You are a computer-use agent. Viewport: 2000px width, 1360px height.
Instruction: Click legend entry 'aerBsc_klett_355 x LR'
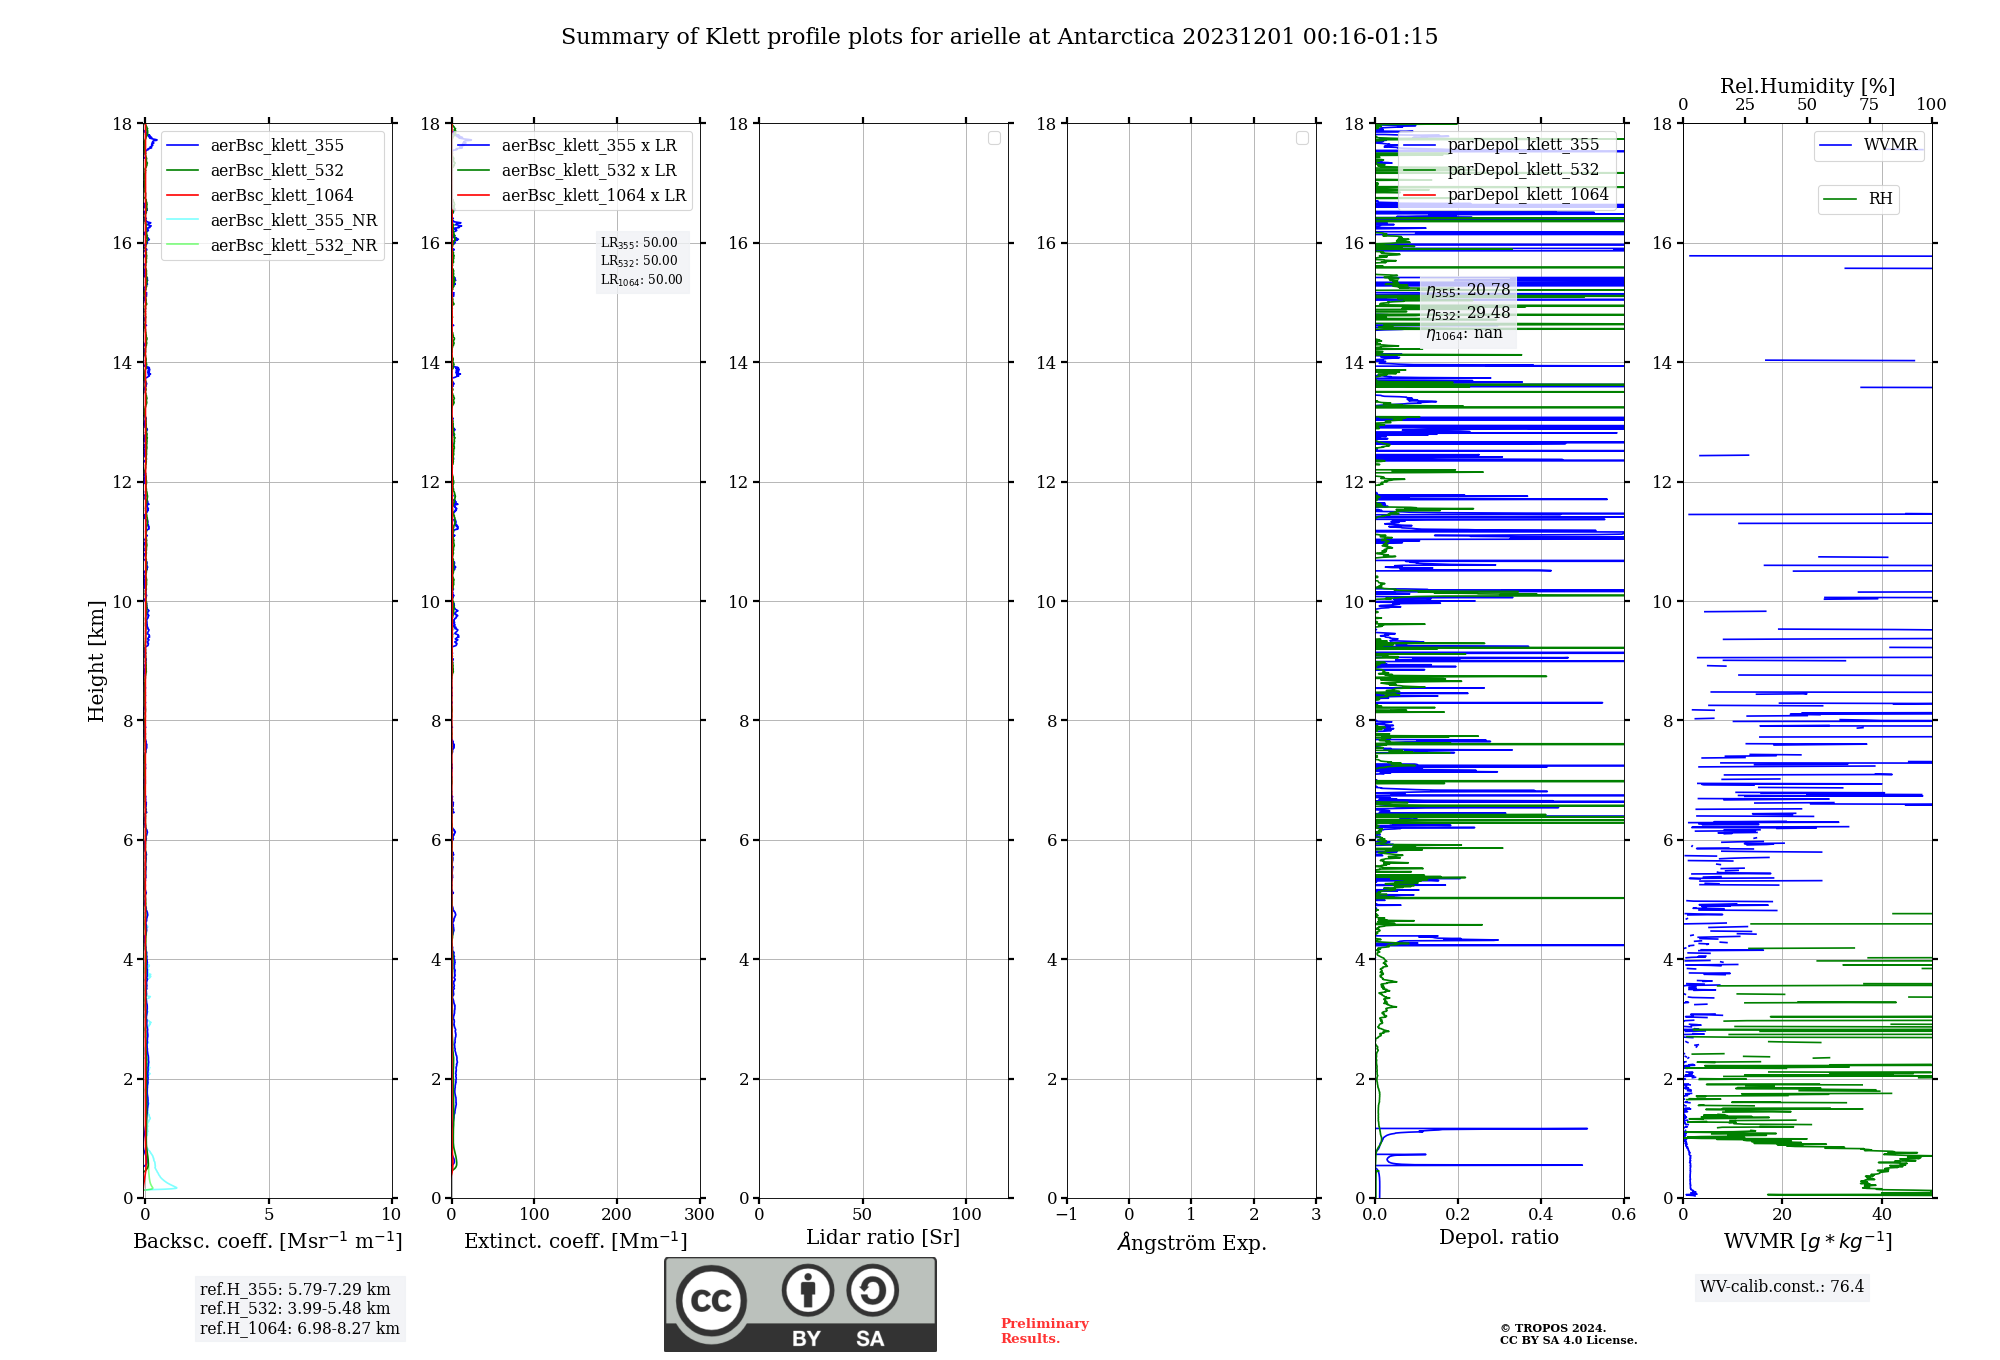(x=589, y=146)
